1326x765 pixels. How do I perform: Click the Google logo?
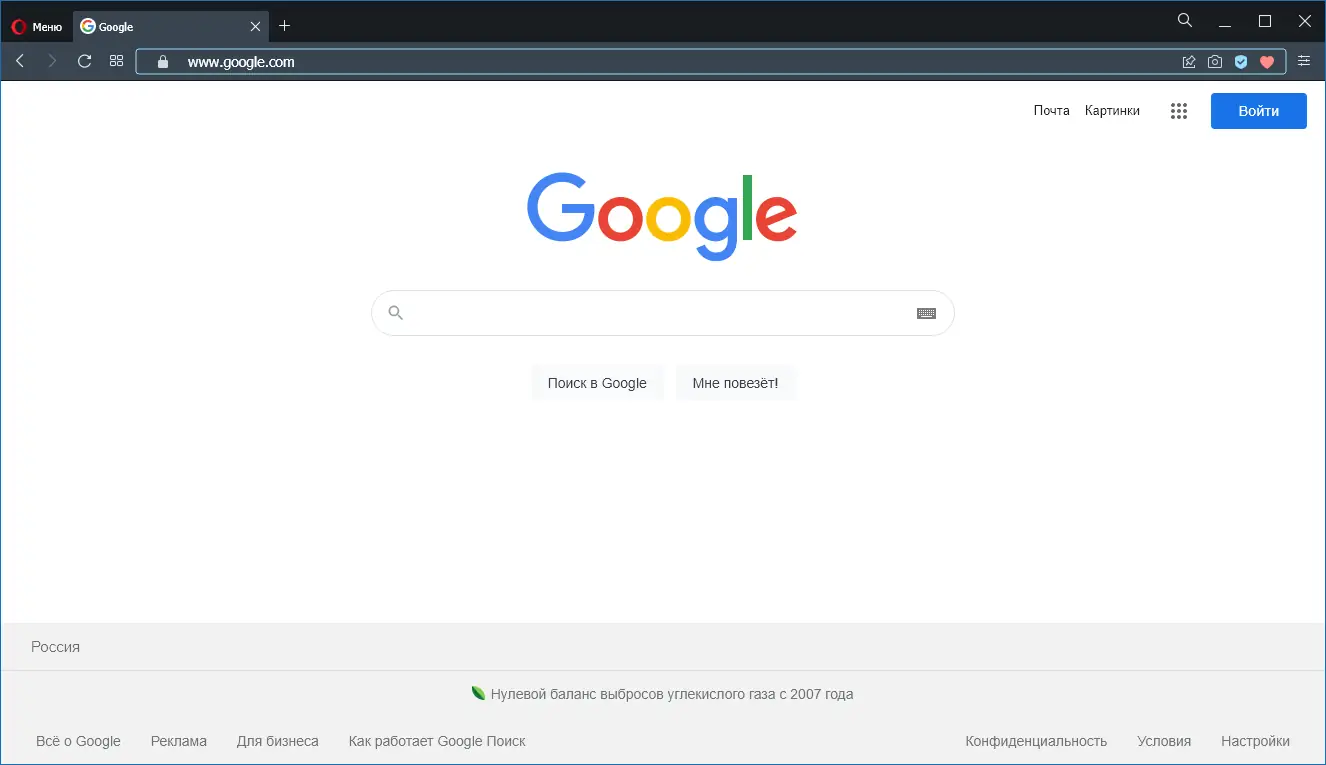(662, 216)
